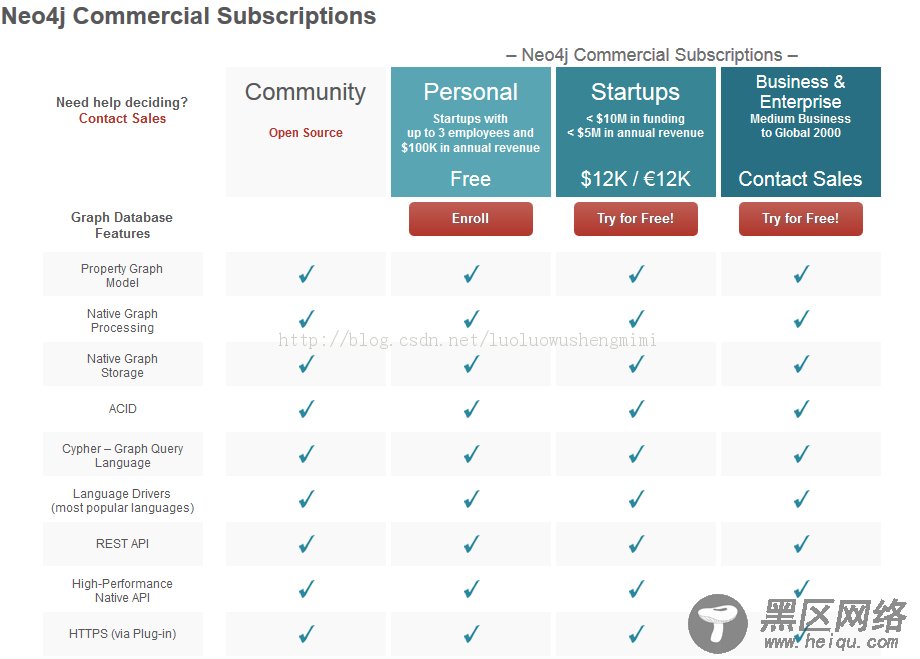
Task: Click the Business checkmark for Native Graph Processing
Action: click(x=801, y=319)
